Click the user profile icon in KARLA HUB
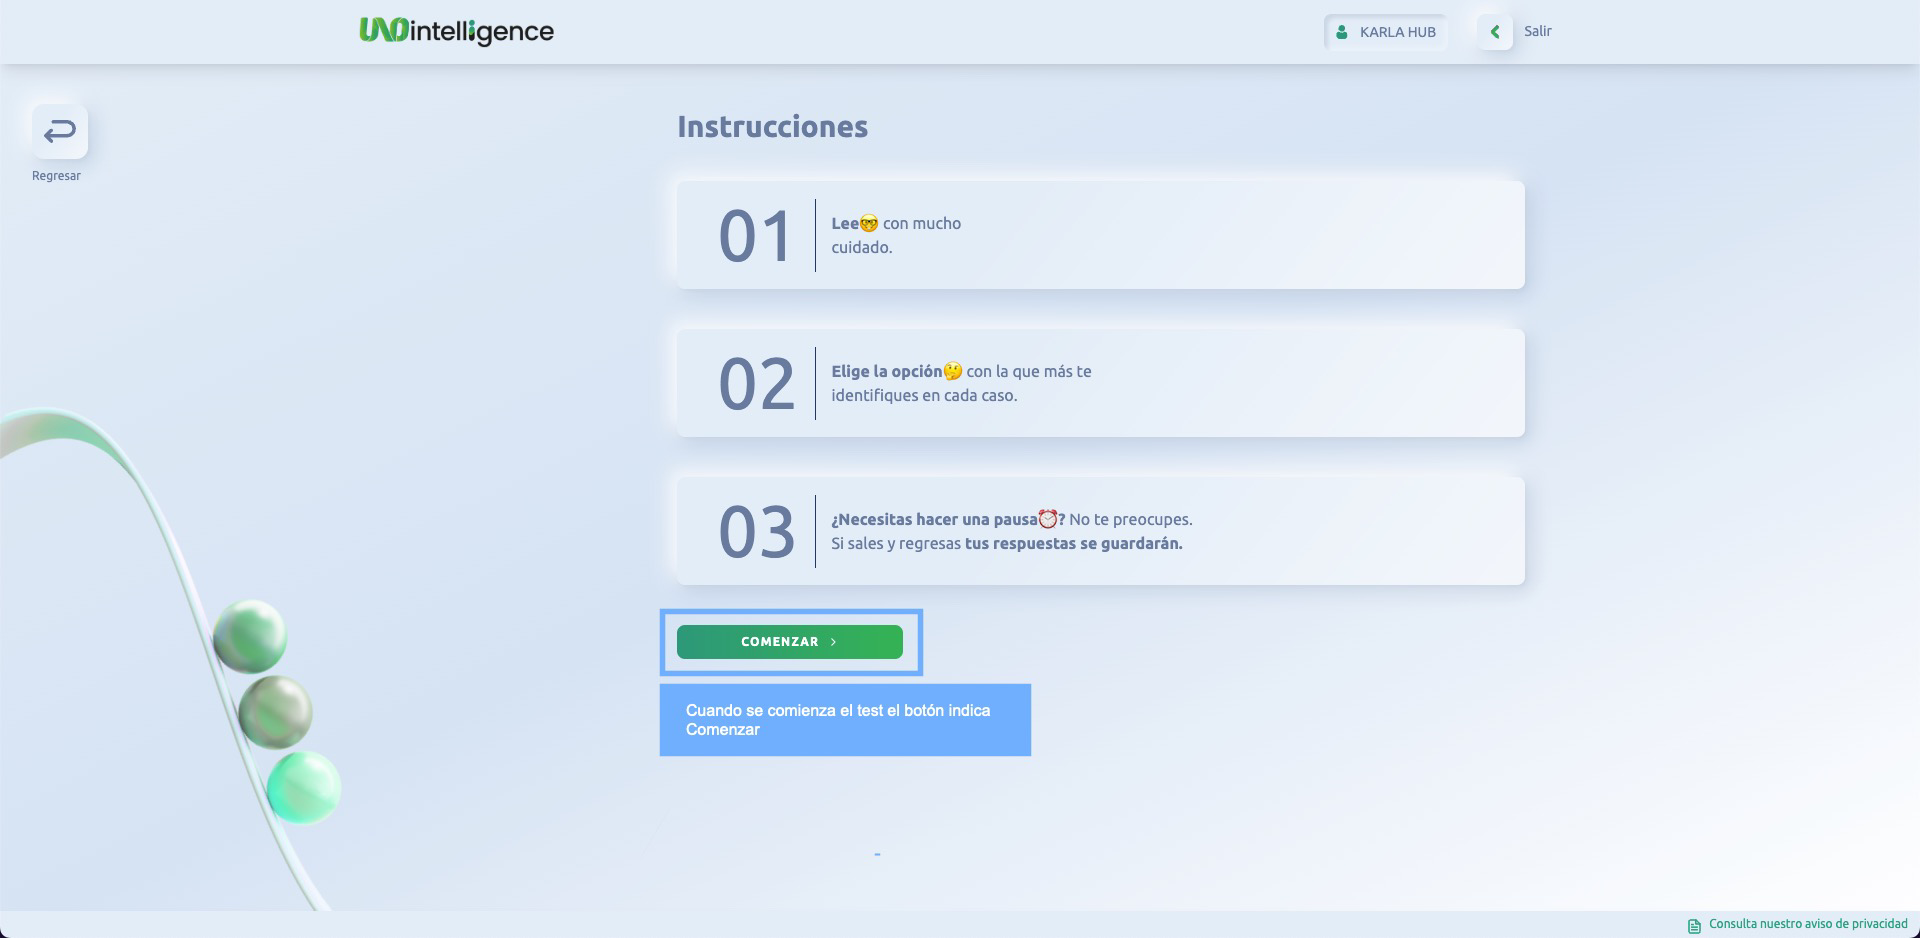 (1342, 32)
